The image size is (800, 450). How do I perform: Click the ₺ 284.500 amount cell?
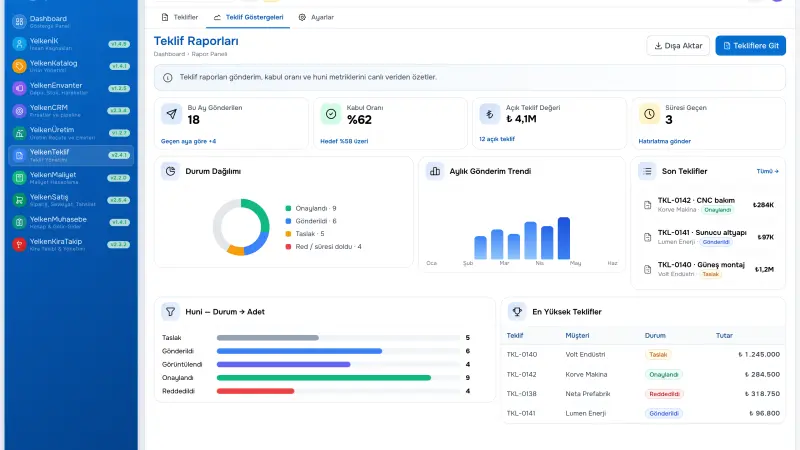click(762, 374)
